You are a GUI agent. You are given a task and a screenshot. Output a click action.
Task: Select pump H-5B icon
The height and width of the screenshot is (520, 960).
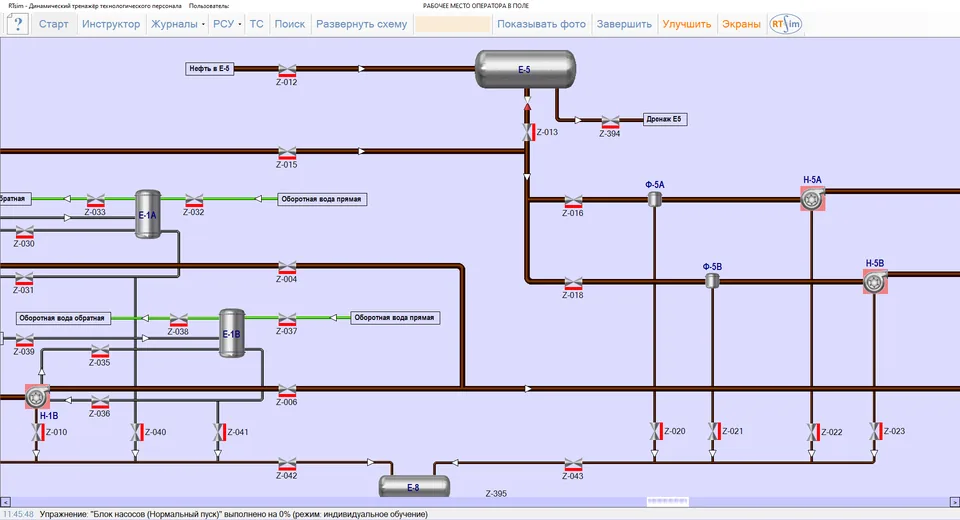[x=876, y=282]
